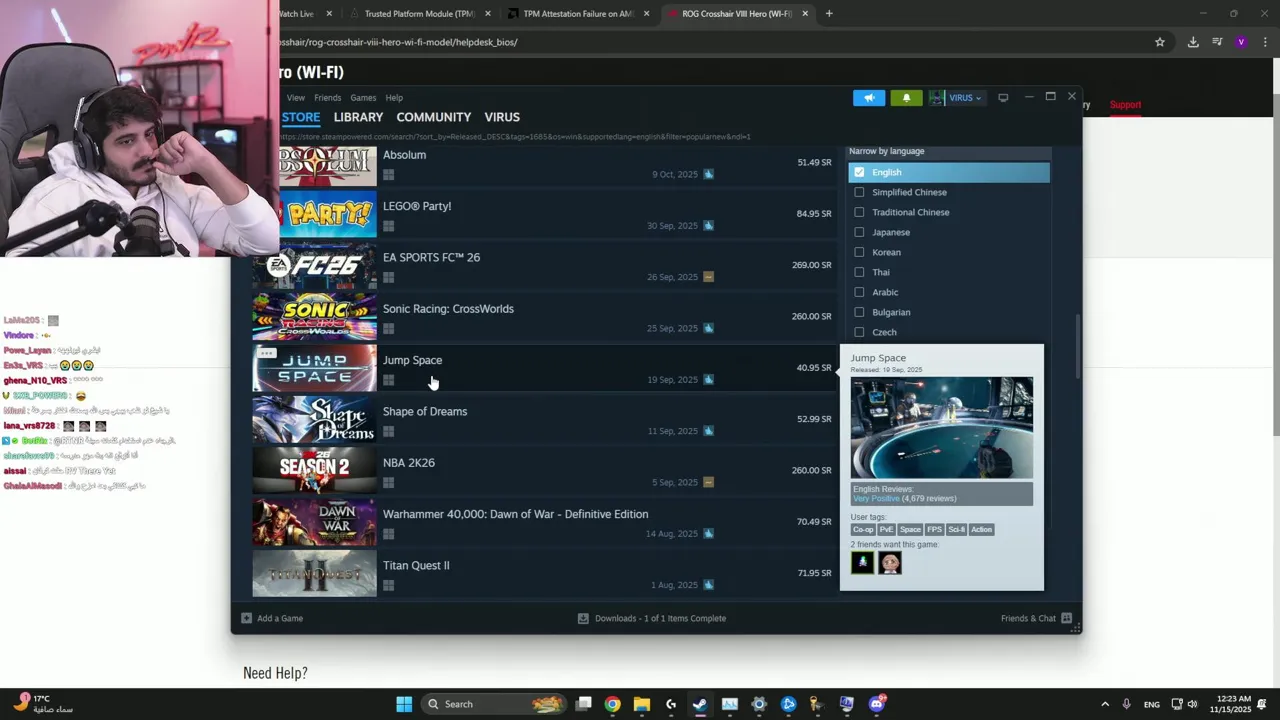Collapse the Narrow by language section
1280x720 pixels.
pyautogui.click(x=949, y=152)
